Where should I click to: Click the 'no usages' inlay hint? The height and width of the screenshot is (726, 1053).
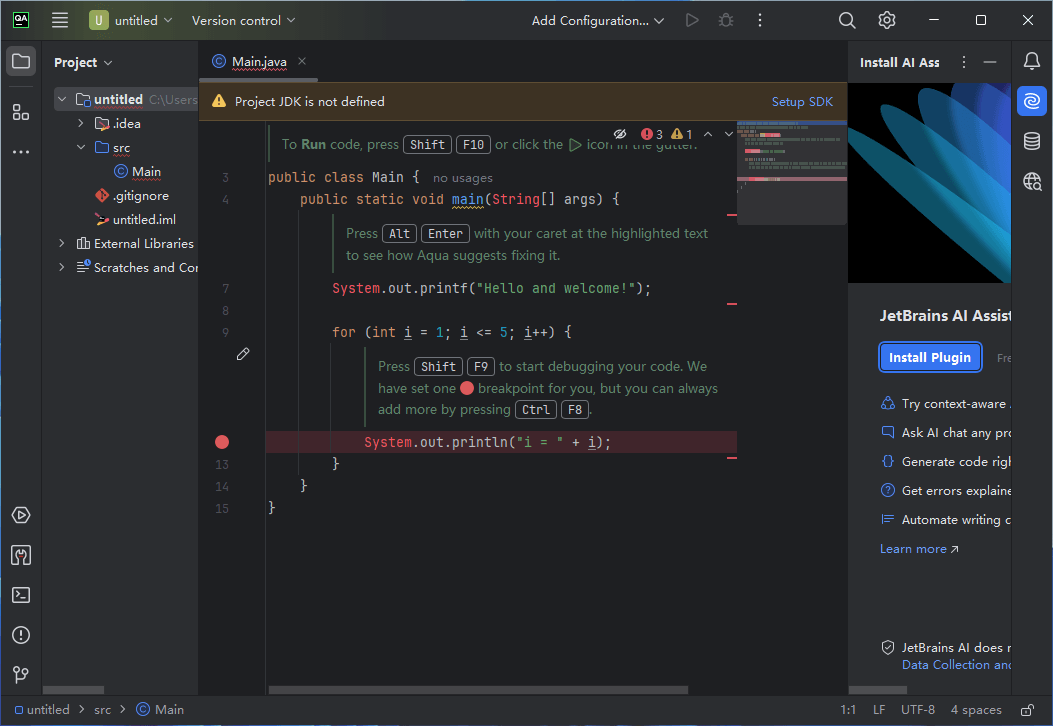pos(463,178)
